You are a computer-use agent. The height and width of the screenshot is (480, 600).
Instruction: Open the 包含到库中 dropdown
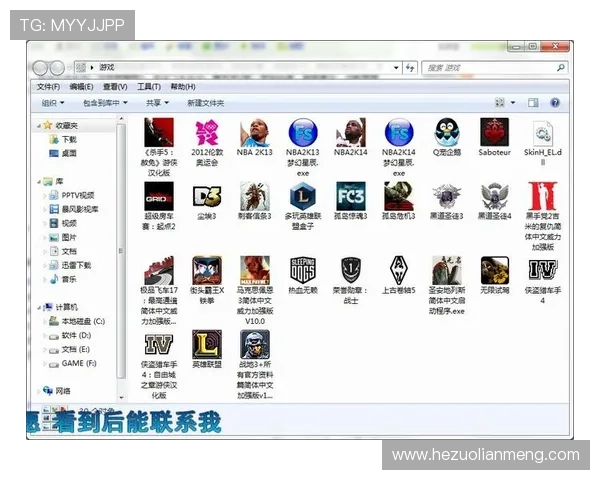coord(105,103)
